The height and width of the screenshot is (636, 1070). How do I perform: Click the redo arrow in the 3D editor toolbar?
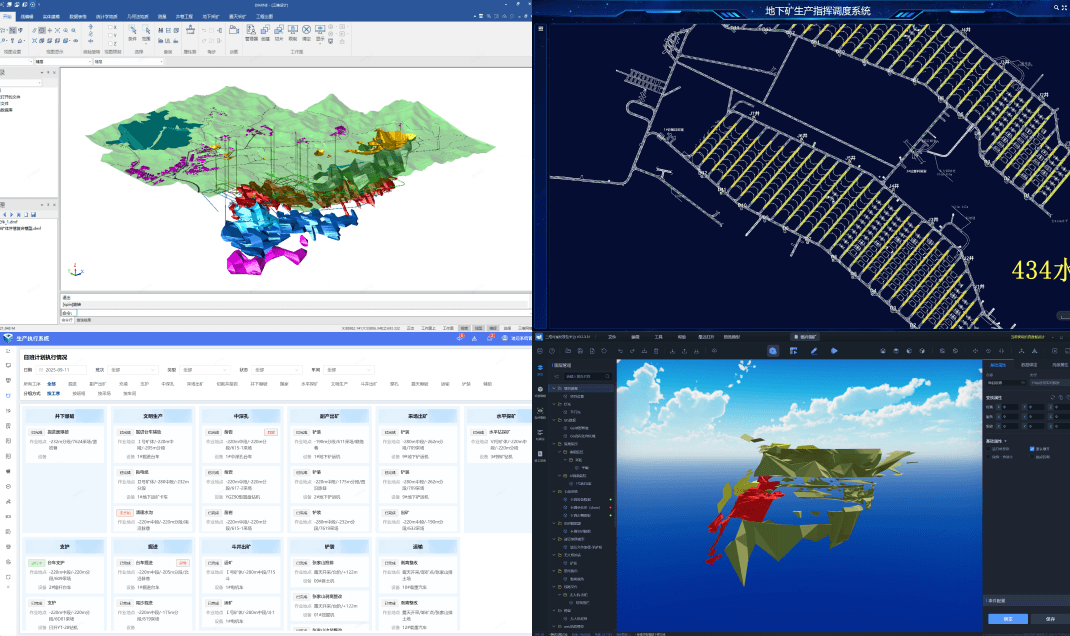[632, 351]
